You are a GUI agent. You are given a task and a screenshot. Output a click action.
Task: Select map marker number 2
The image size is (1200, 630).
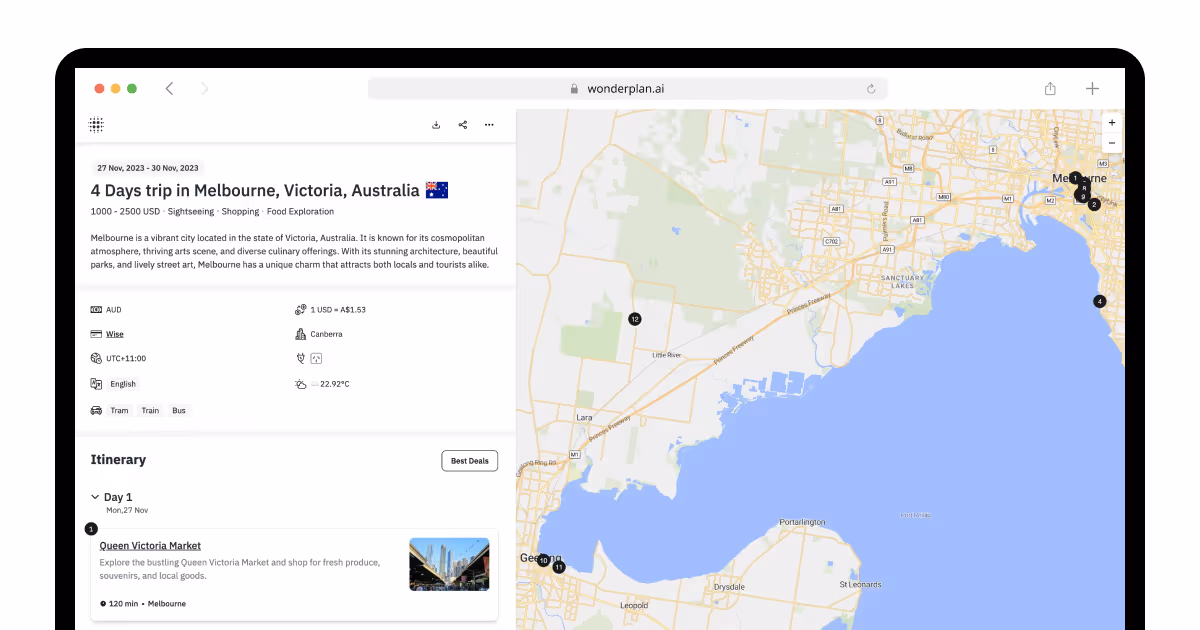tap(1094, 204)
